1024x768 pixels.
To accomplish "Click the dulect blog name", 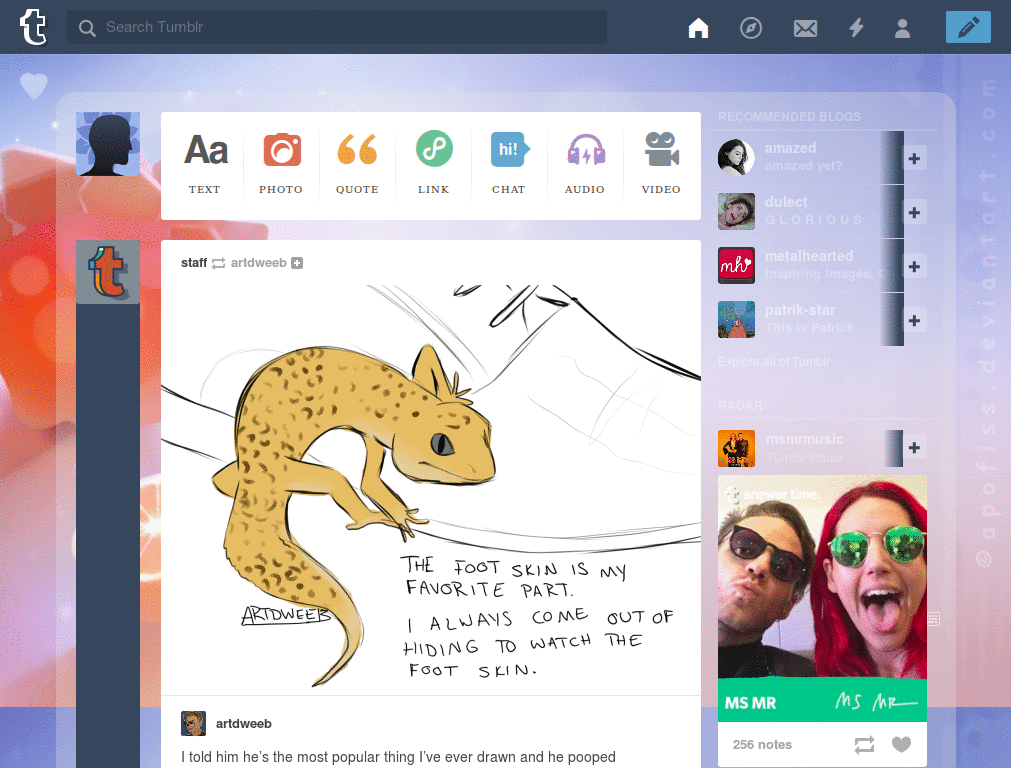I will click(x=786, y=202).
